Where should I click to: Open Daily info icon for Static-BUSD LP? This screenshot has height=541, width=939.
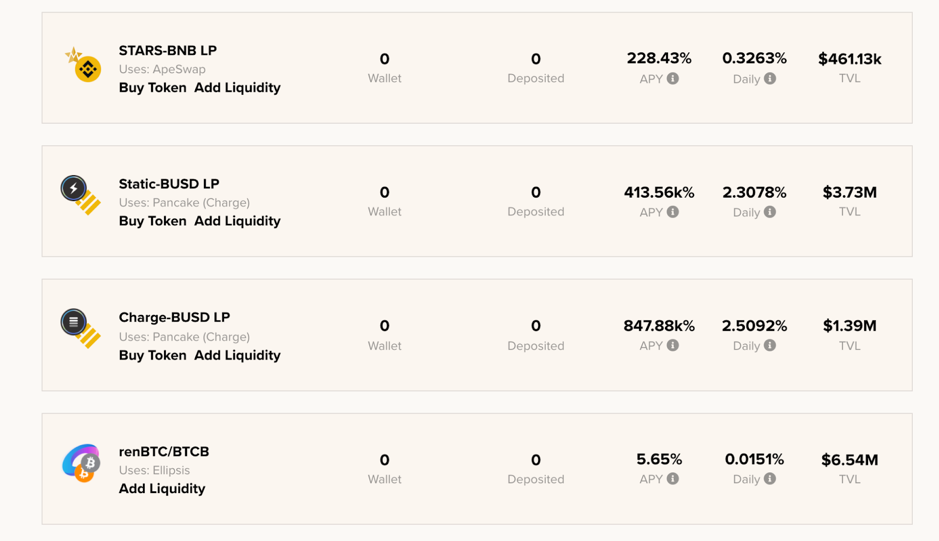[770, 212]
